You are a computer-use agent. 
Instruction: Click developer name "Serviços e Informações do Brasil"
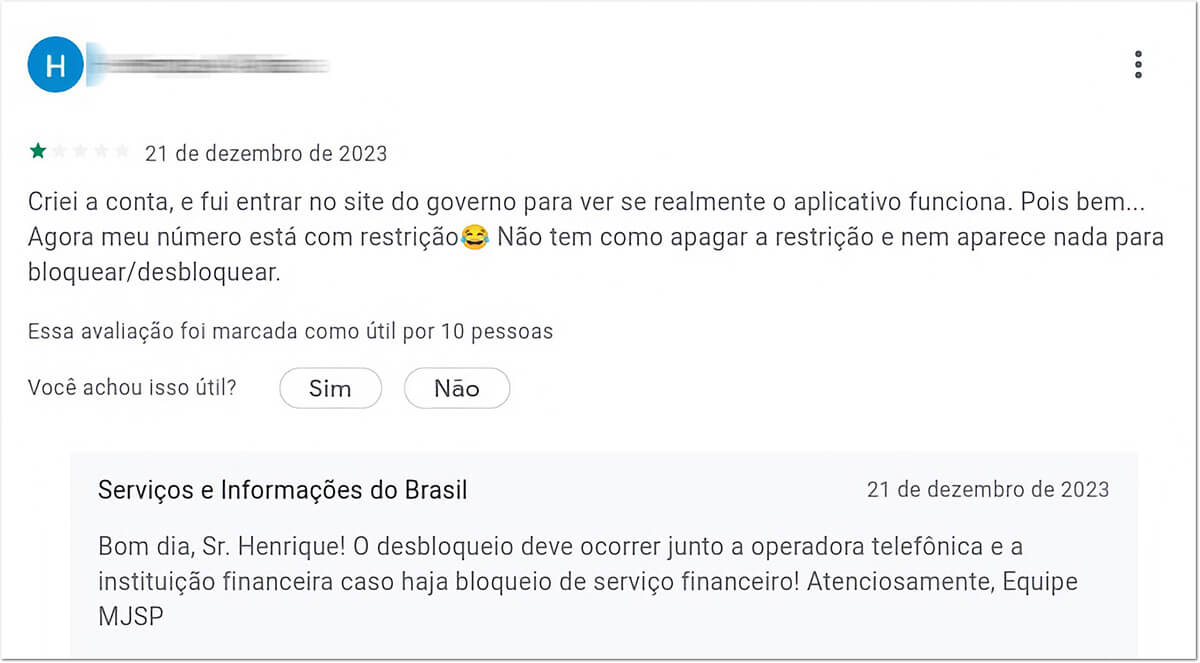(283, 490)
